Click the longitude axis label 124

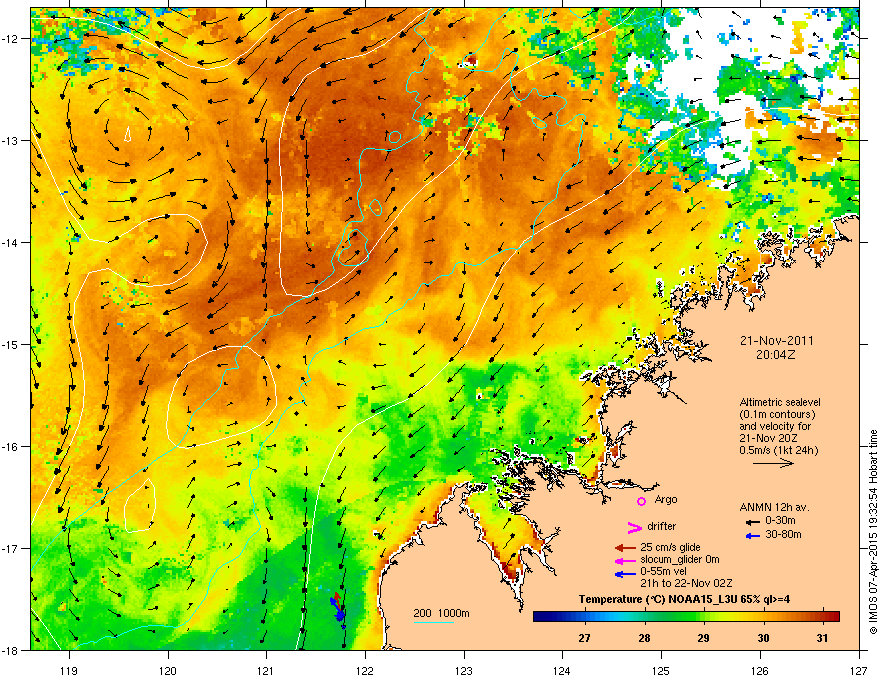point(562,670)
